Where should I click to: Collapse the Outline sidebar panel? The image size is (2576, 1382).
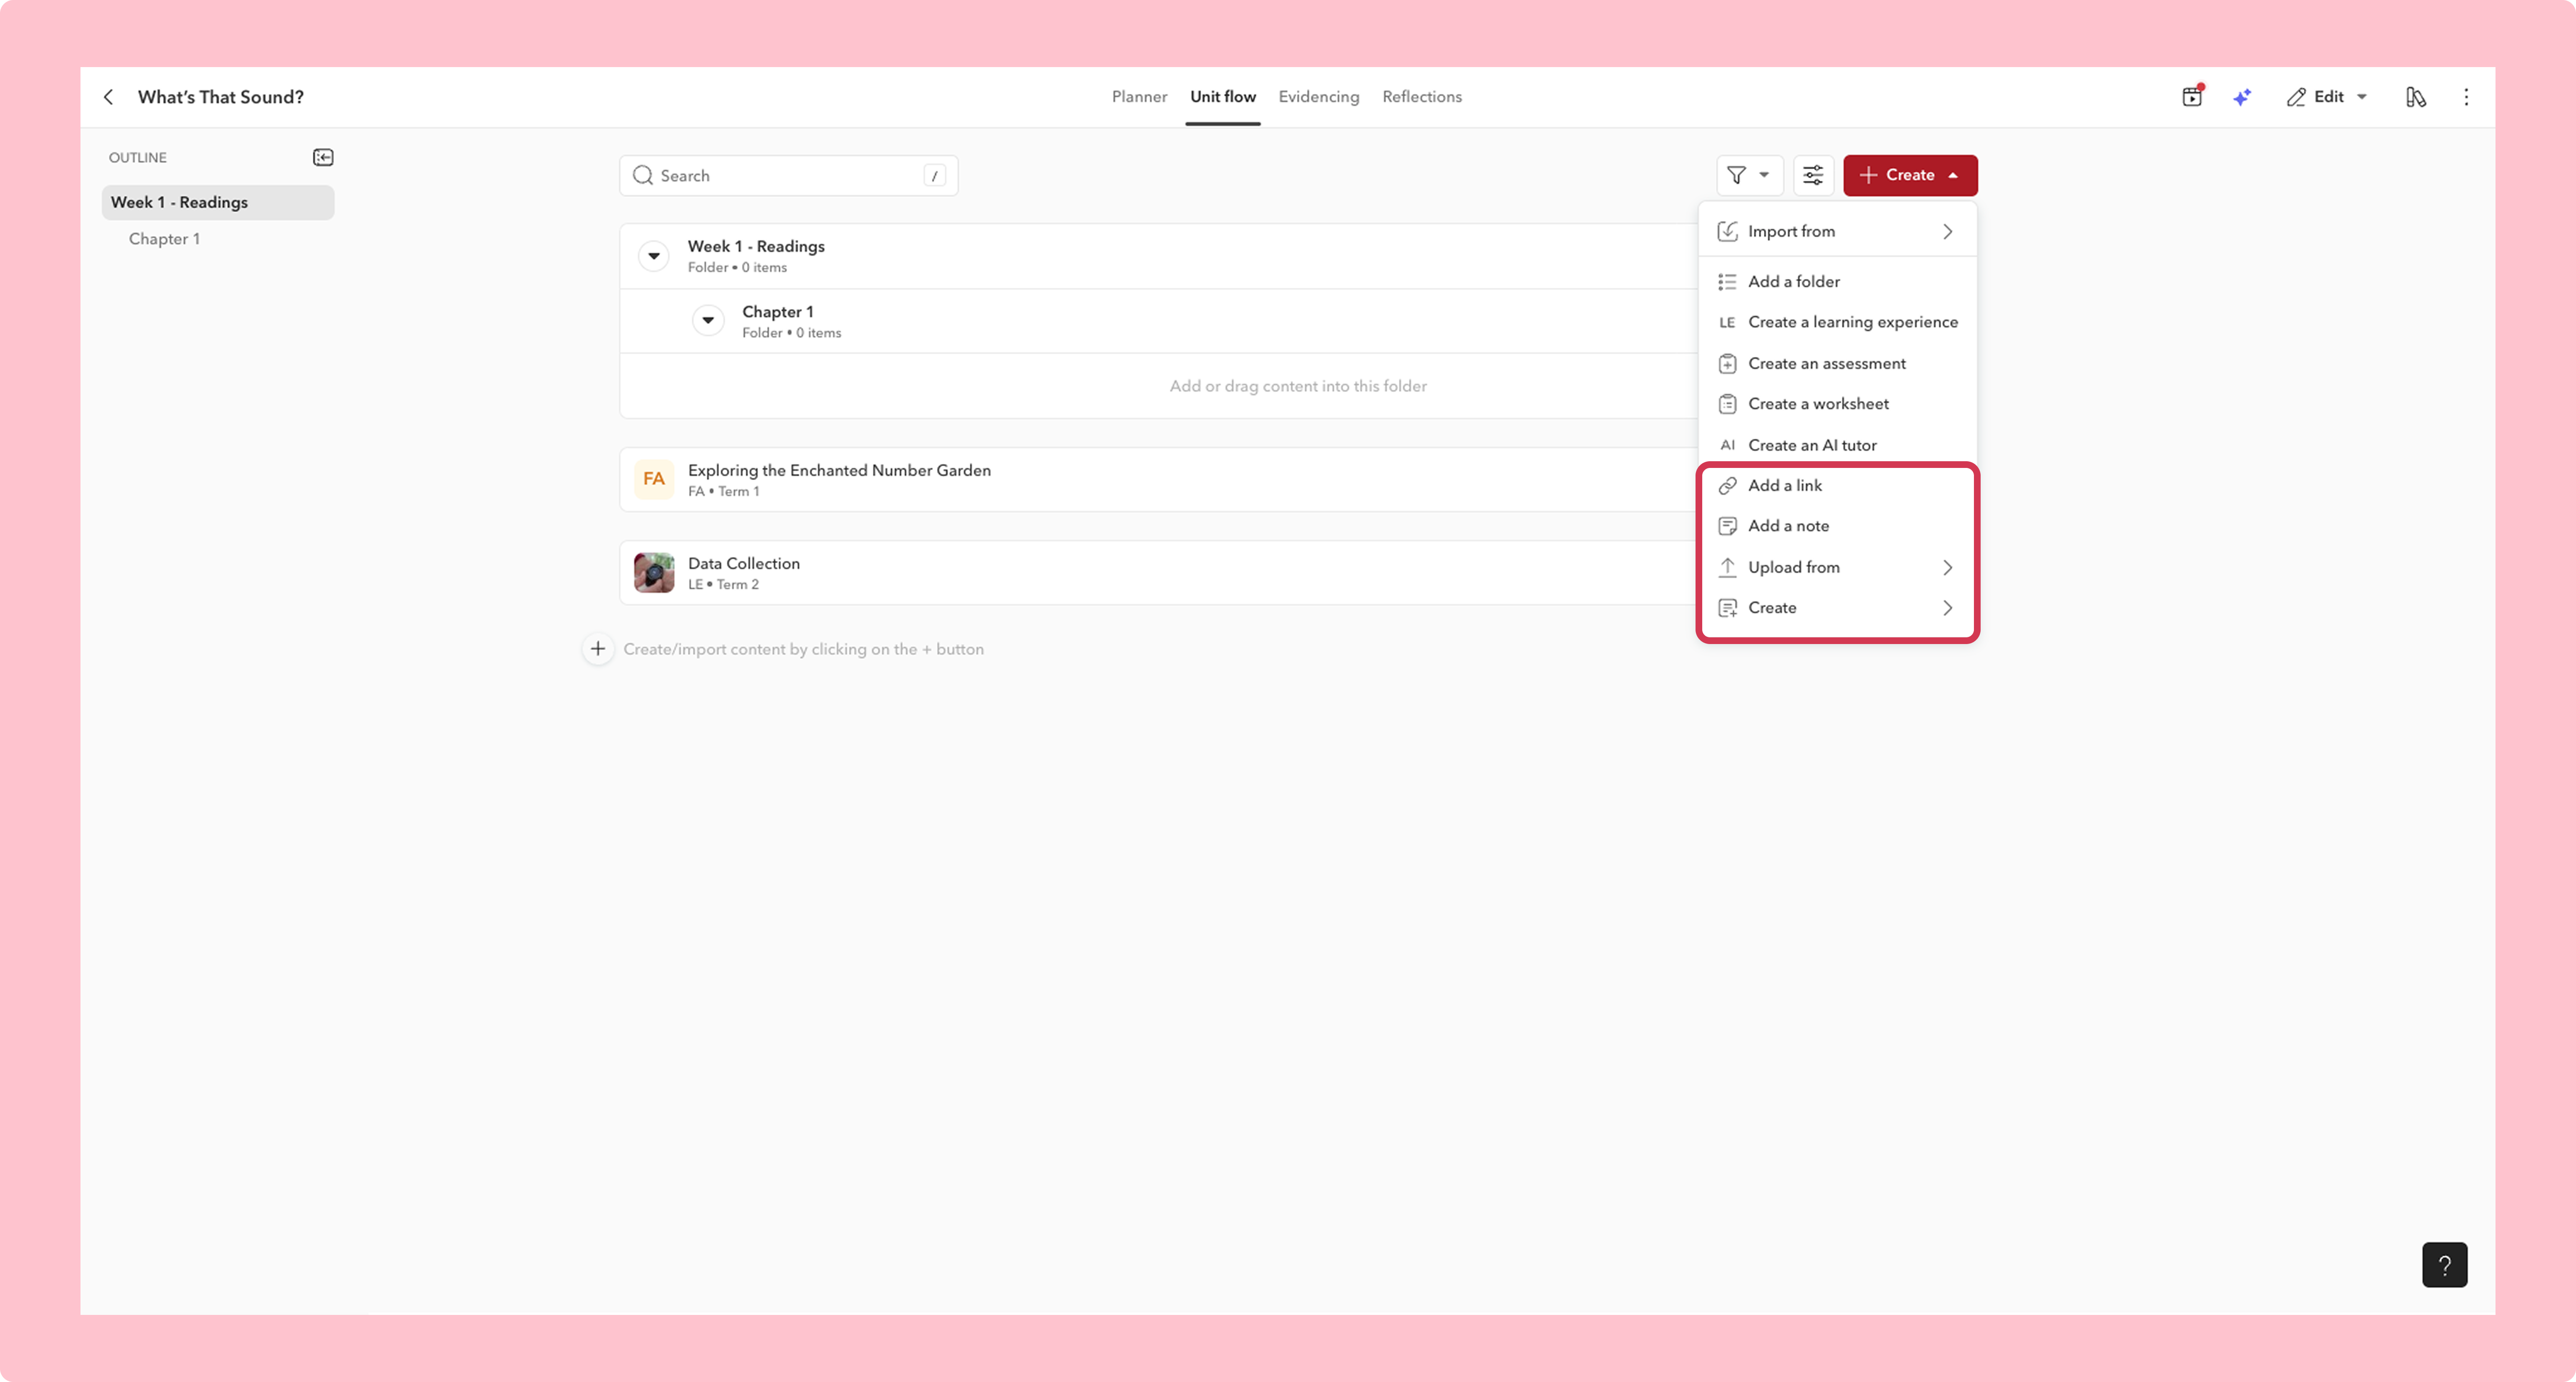tap(323, 157)
